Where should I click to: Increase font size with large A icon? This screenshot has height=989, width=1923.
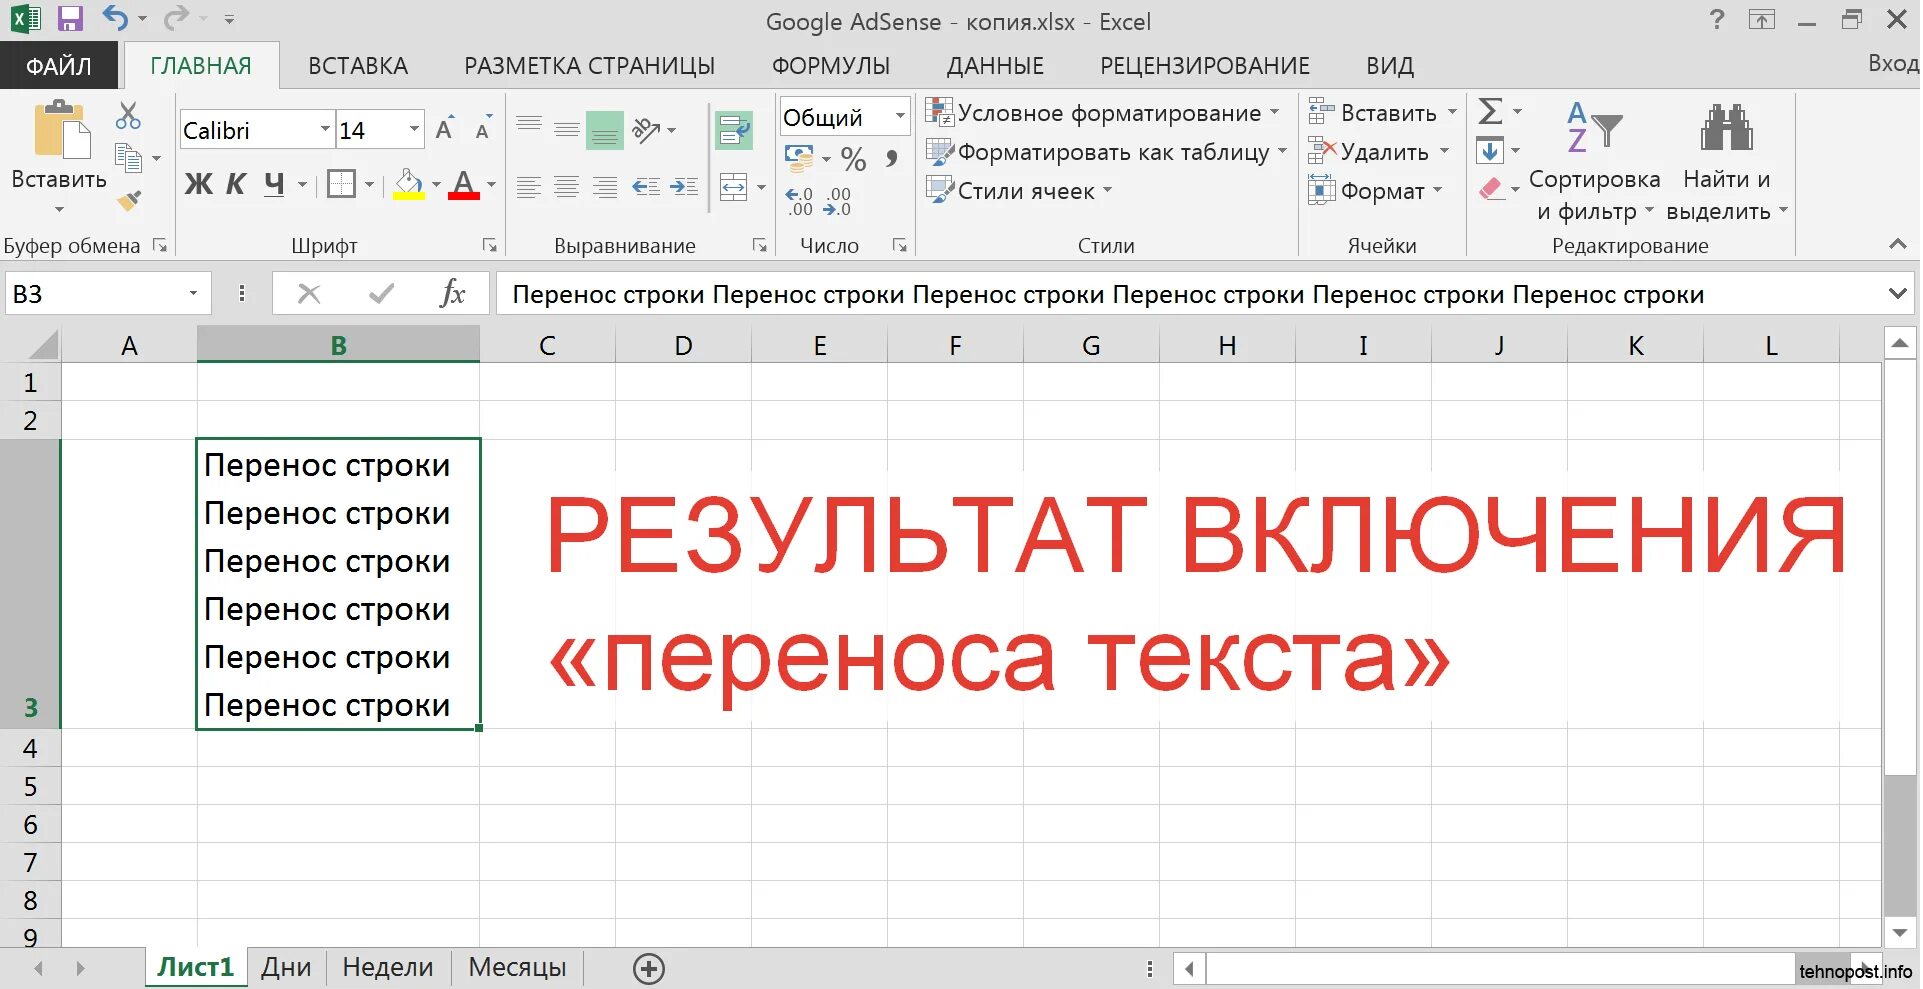pyautogui.click(x=445, y=128)
